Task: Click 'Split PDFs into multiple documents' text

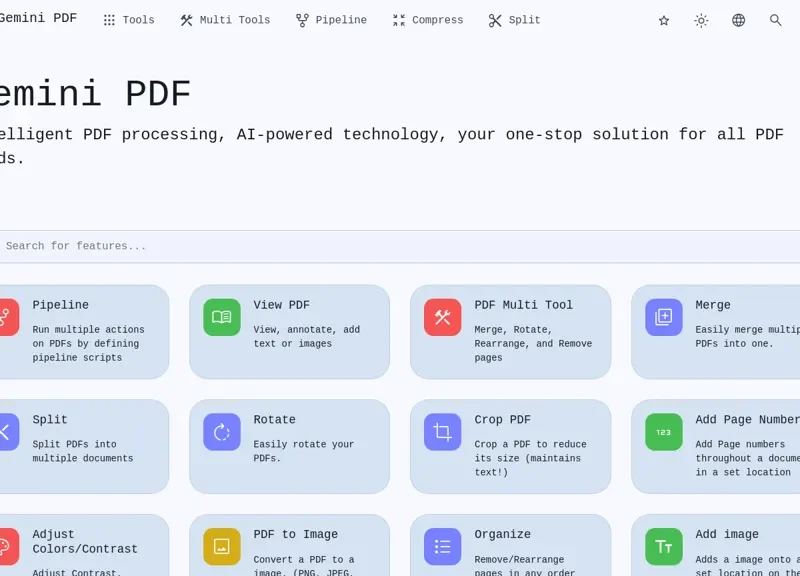Action: (83, 451)
